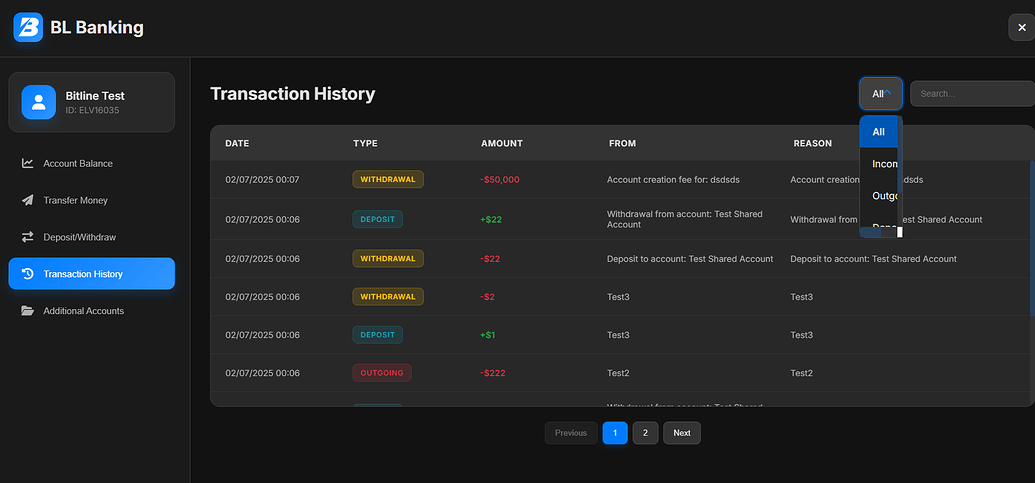Go to page 2
Screen dimensions: 1035x483
click(x=646, y=433)
